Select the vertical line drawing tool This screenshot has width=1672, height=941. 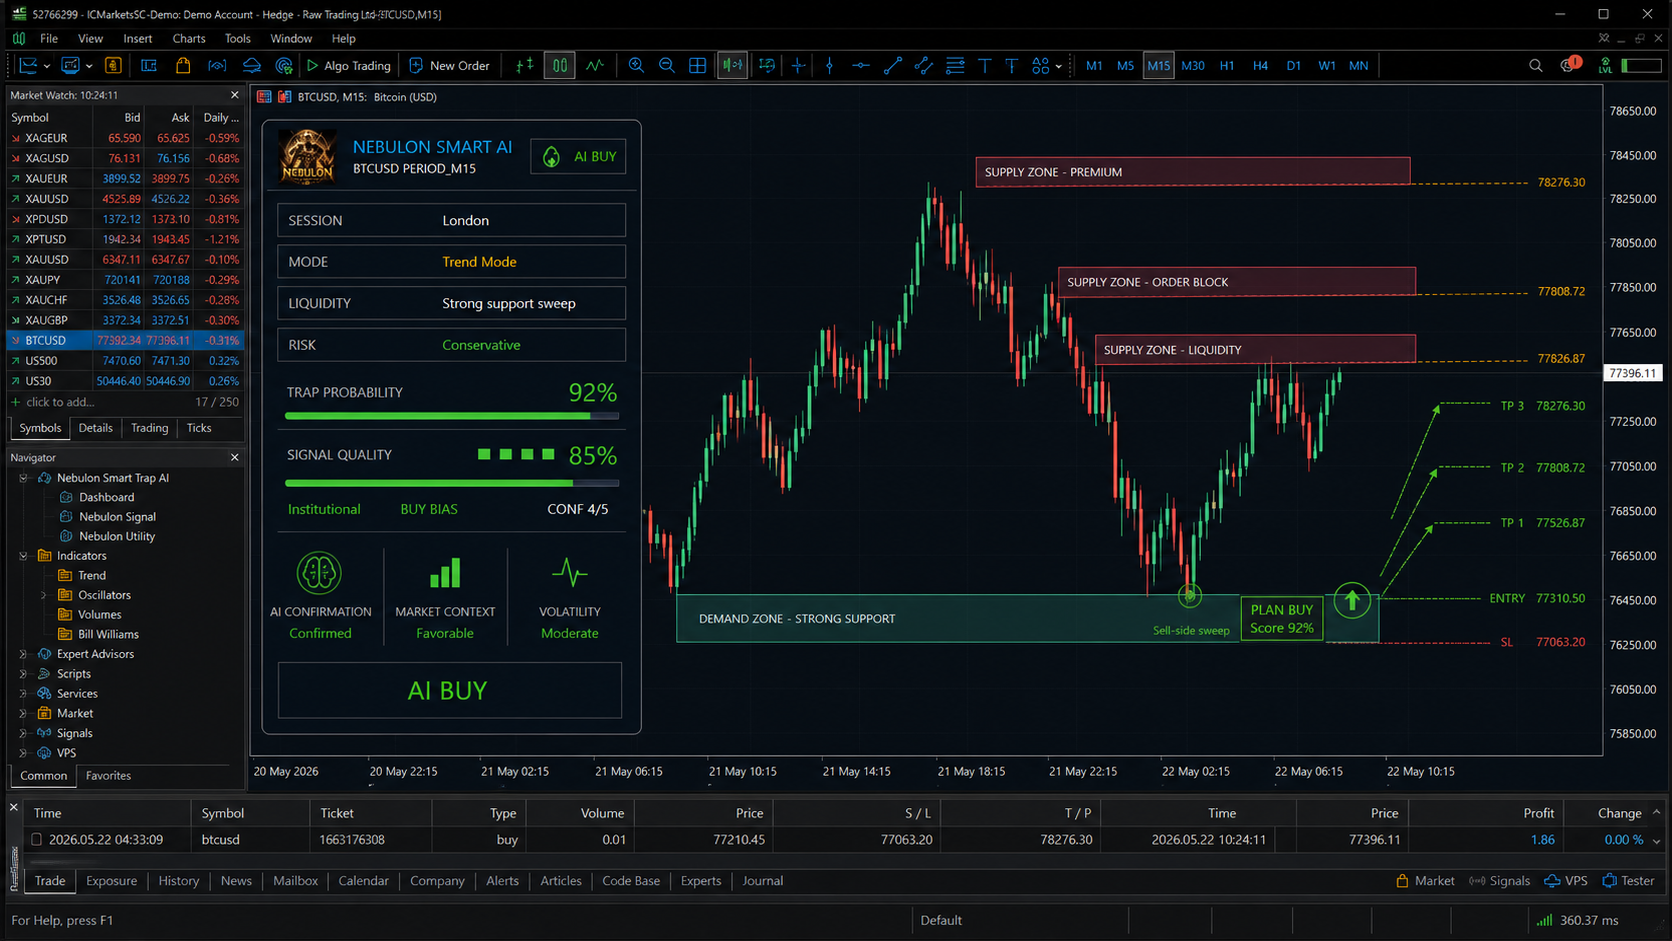click(x=829, y=66)
